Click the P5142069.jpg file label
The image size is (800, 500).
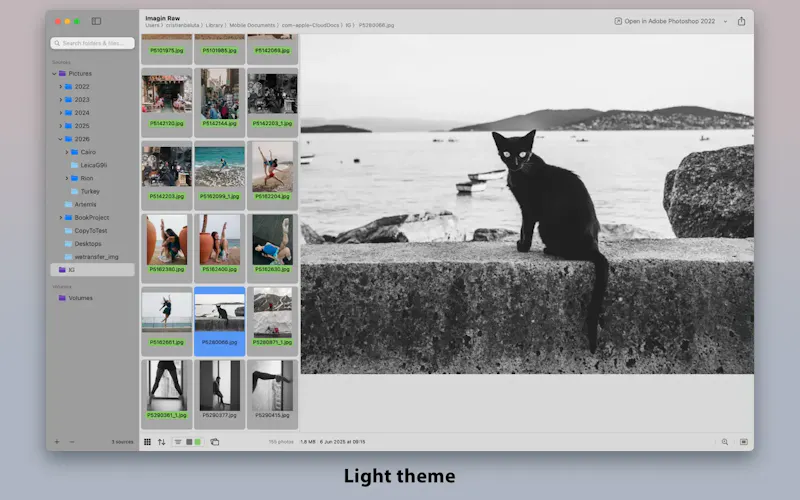tap(272, 51)
